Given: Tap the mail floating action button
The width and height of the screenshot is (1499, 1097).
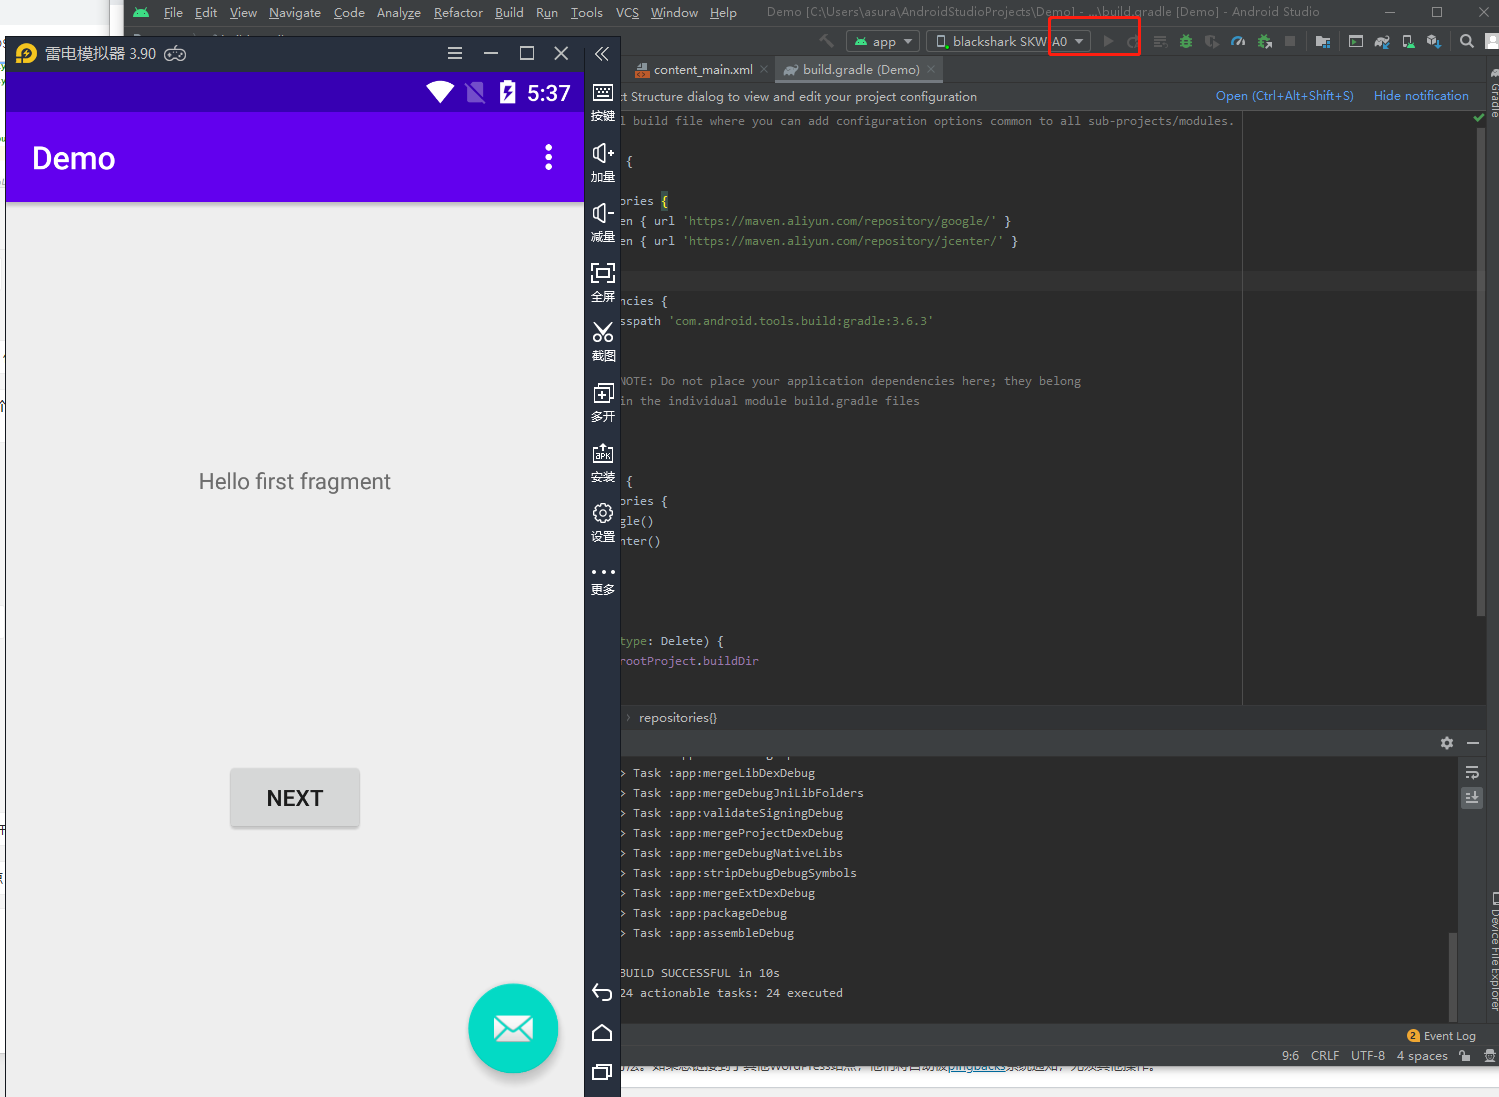Looking at the screenshot, I should click(513, 1028).
